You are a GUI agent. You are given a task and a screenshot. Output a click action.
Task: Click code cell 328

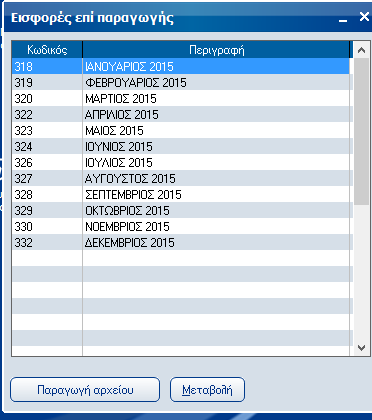pos(47,195)
